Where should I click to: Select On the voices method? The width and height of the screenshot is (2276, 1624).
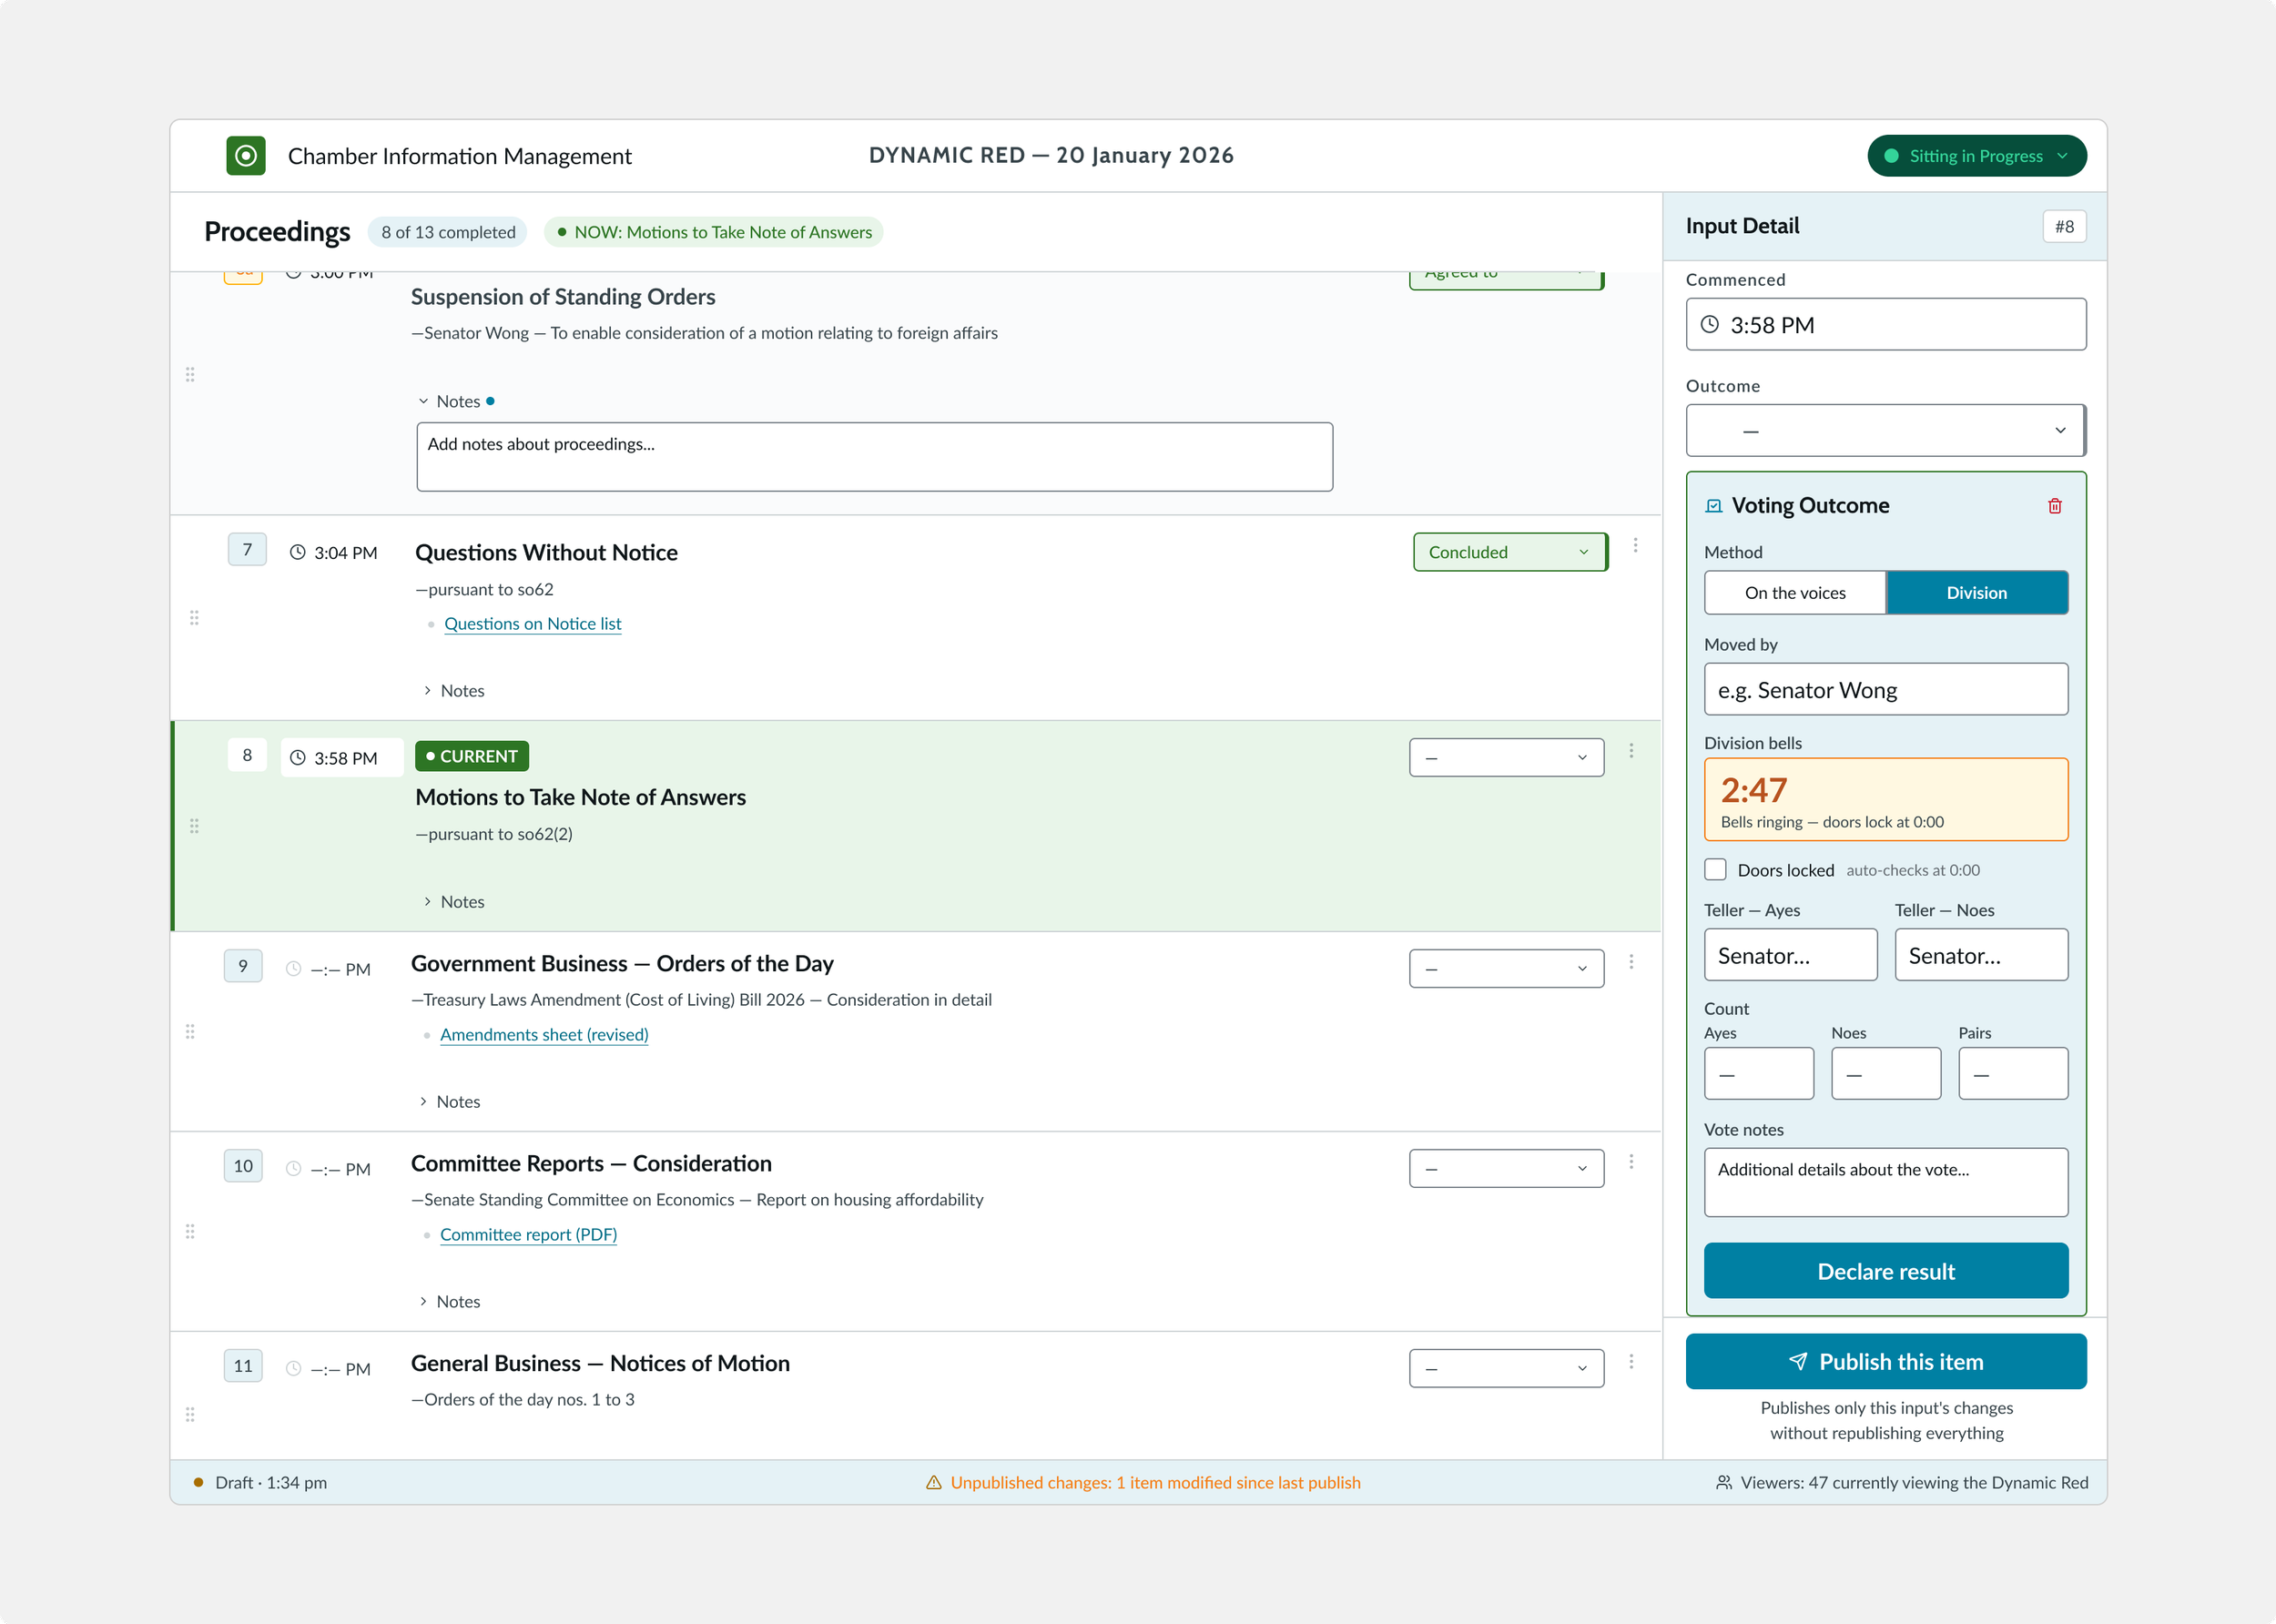click(1795, 593)
